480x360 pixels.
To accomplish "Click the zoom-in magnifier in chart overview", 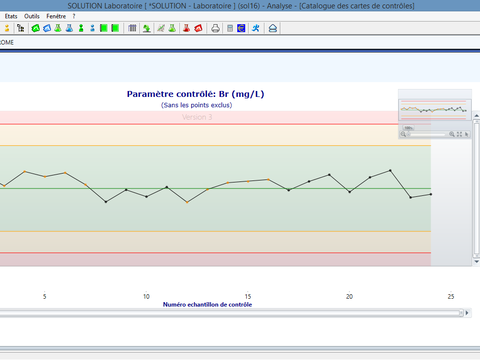I will point(452,134).
